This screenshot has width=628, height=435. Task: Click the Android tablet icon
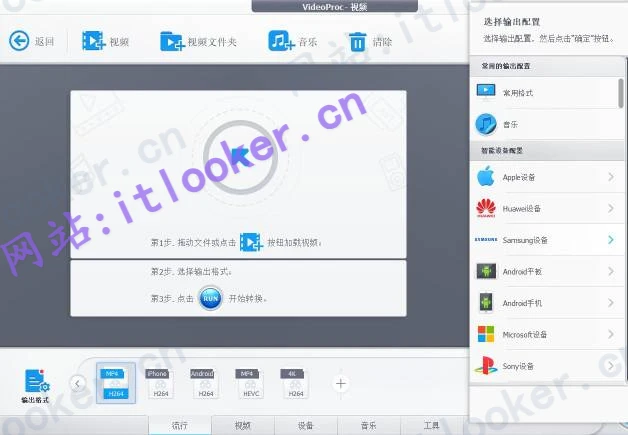coord(486,271)
